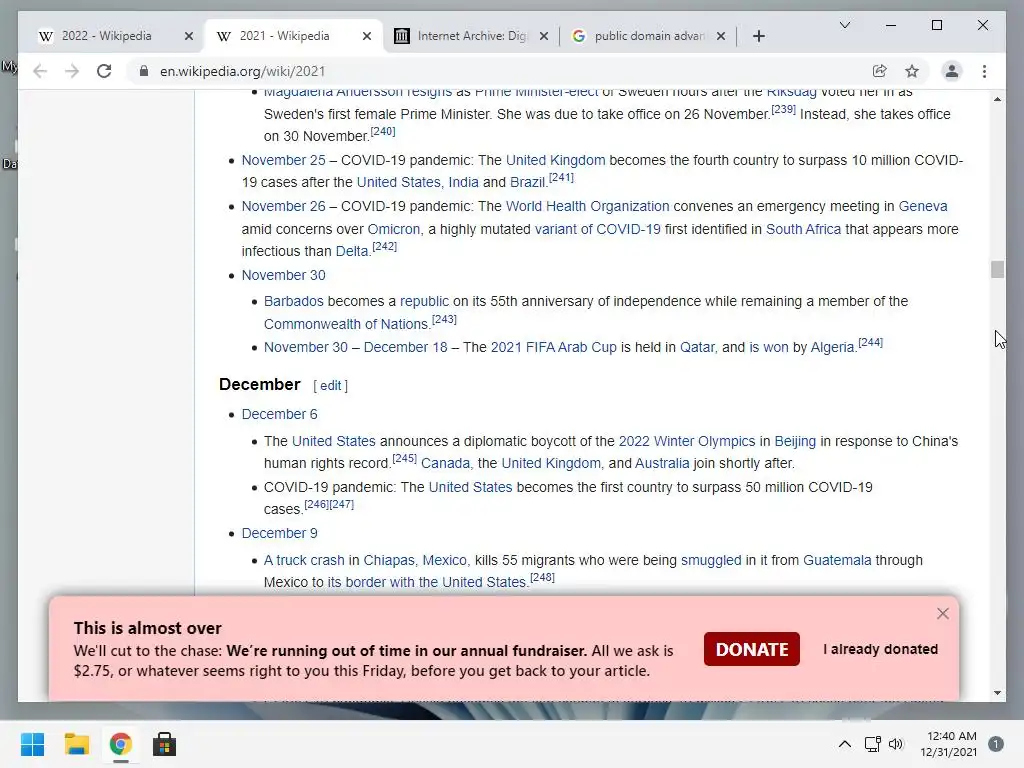Open 'variant of COVID-19' link
Image resolution: width=1024 pixels, height=768 pixels.
[598, 229]
